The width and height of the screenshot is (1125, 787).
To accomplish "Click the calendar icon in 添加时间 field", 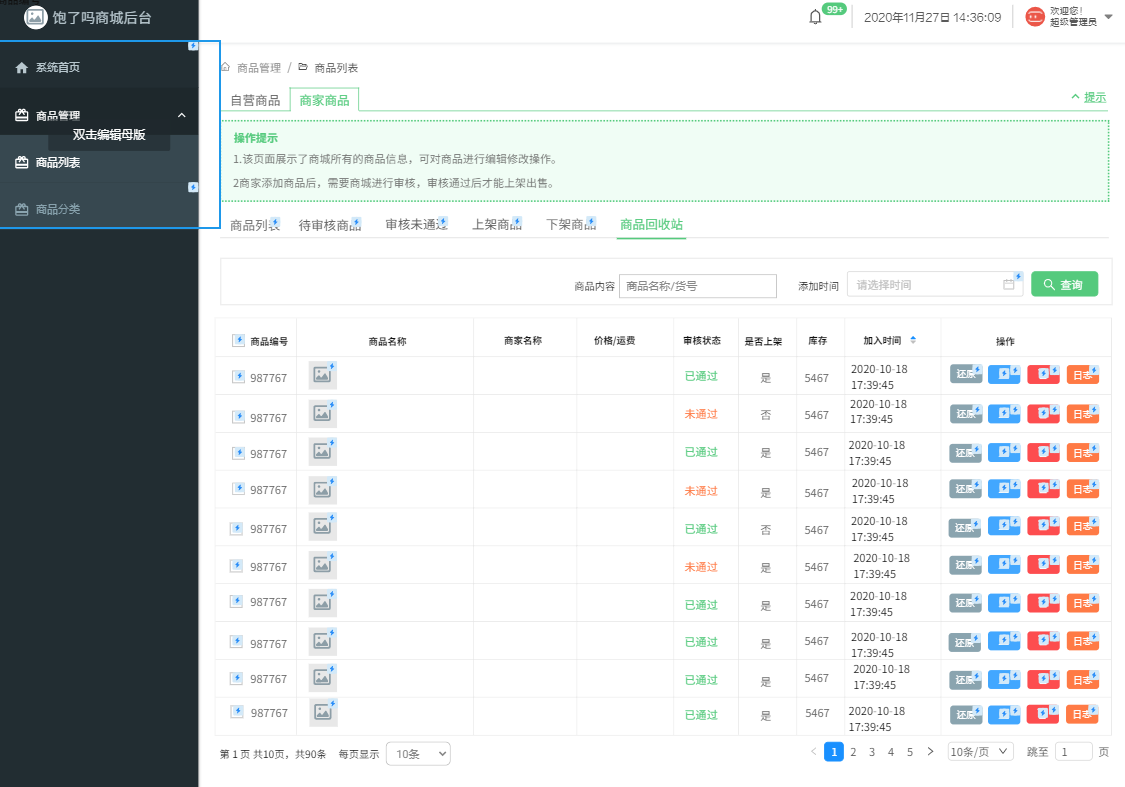I will [1008, 284].
